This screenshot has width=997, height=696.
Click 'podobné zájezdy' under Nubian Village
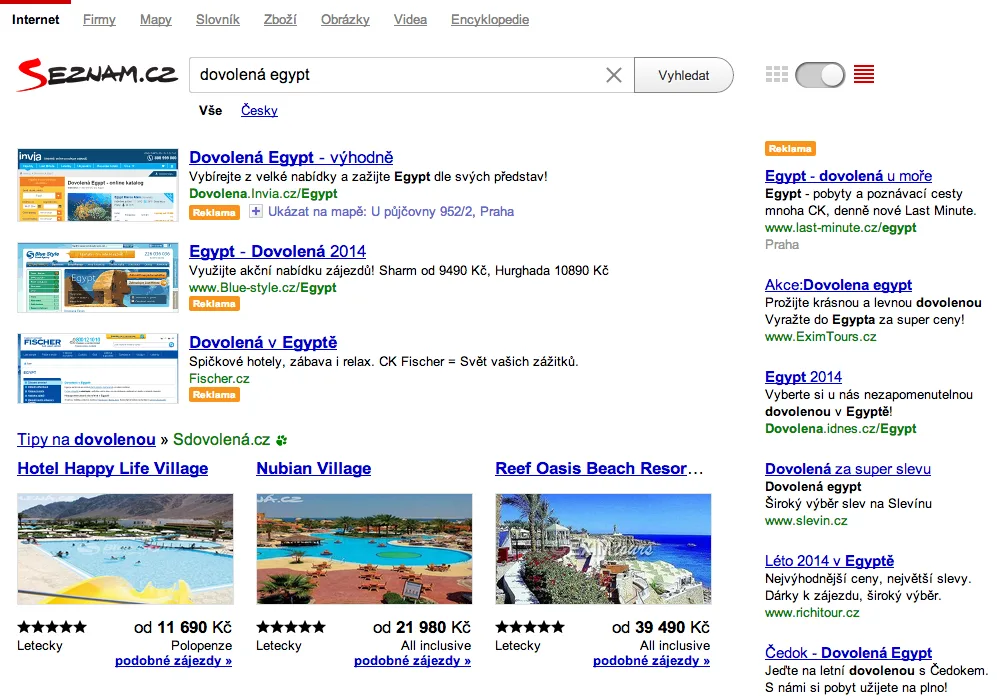pyautogui.click(x=413, y=660)
